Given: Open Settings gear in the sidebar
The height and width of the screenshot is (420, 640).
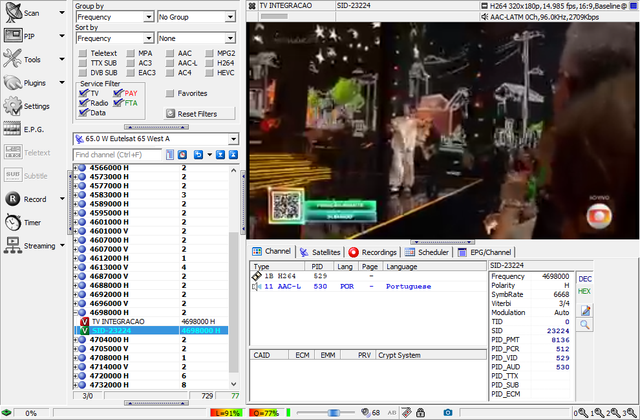Looking at the screenshot, I should point(13,106).
